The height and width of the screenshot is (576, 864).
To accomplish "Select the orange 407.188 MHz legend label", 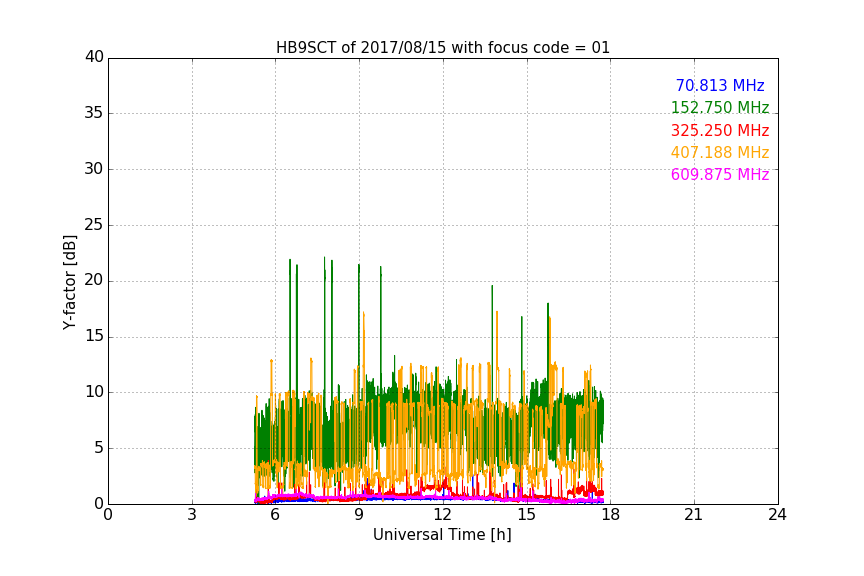I will point(720,152).
